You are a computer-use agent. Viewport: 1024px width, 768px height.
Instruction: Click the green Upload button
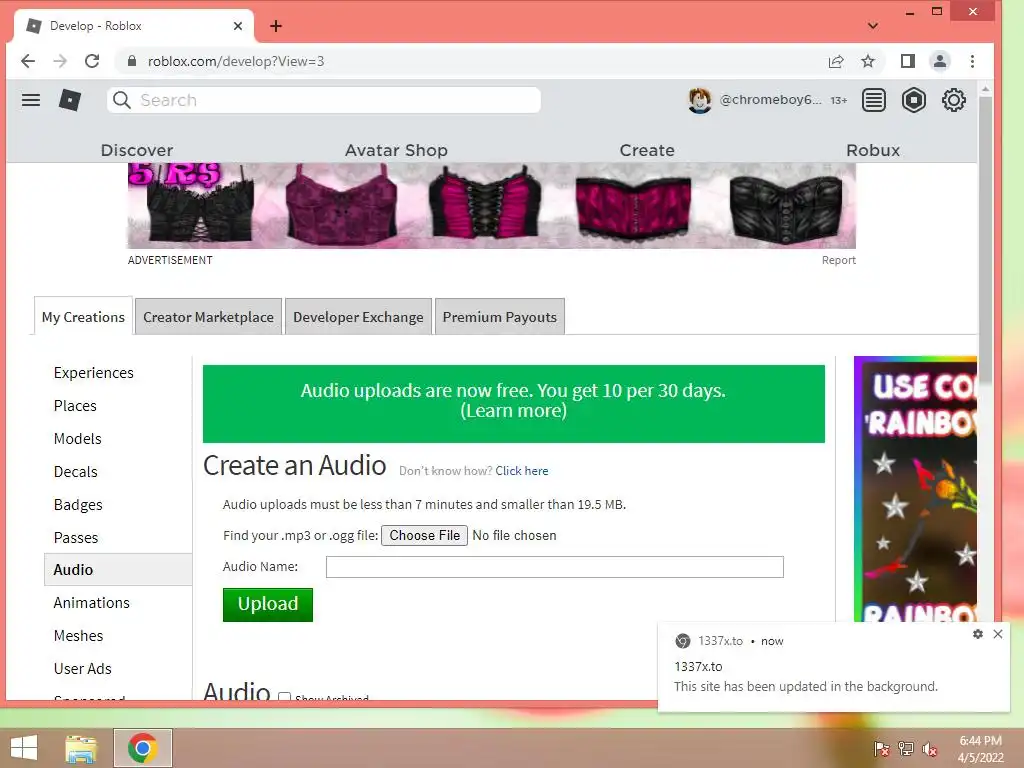pyautogui.click(x=268, y=605)
